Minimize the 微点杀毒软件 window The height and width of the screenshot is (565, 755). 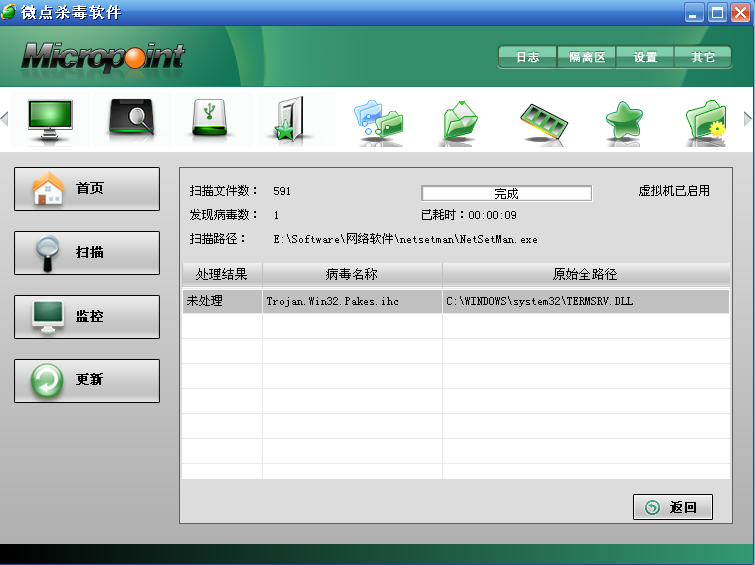click(x=693, y=13)
